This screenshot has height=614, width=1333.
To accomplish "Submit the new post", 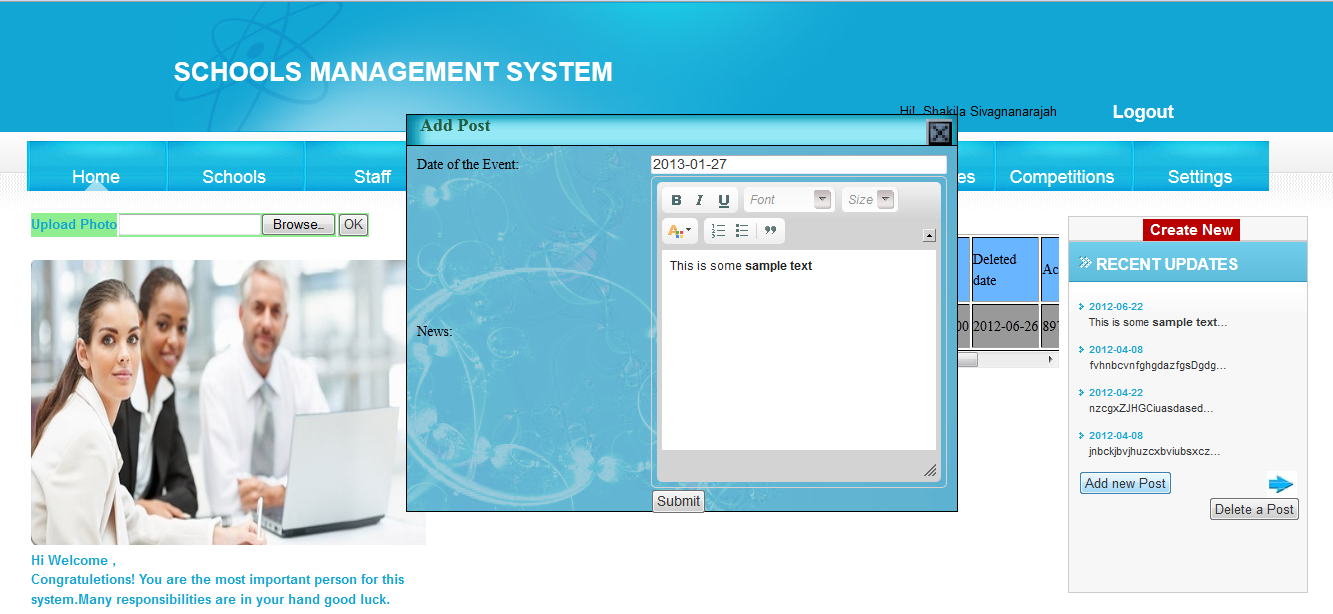I will click(x=678, y=501).
